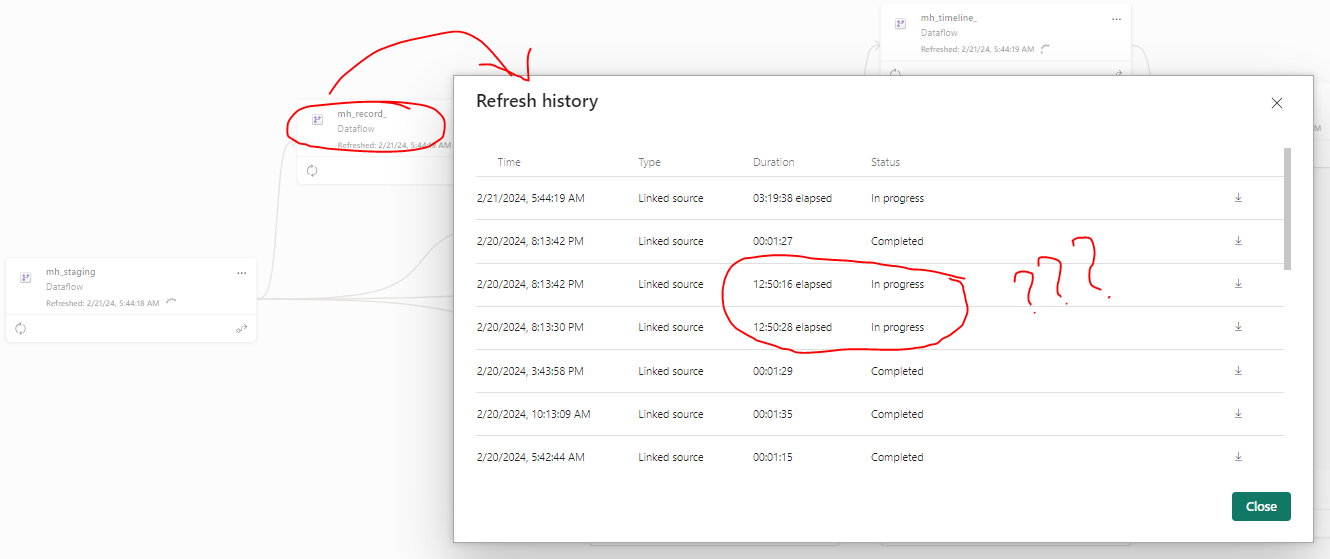Click duration 00:01:29
Screen dimensions: 1330x559
[772, 371]
